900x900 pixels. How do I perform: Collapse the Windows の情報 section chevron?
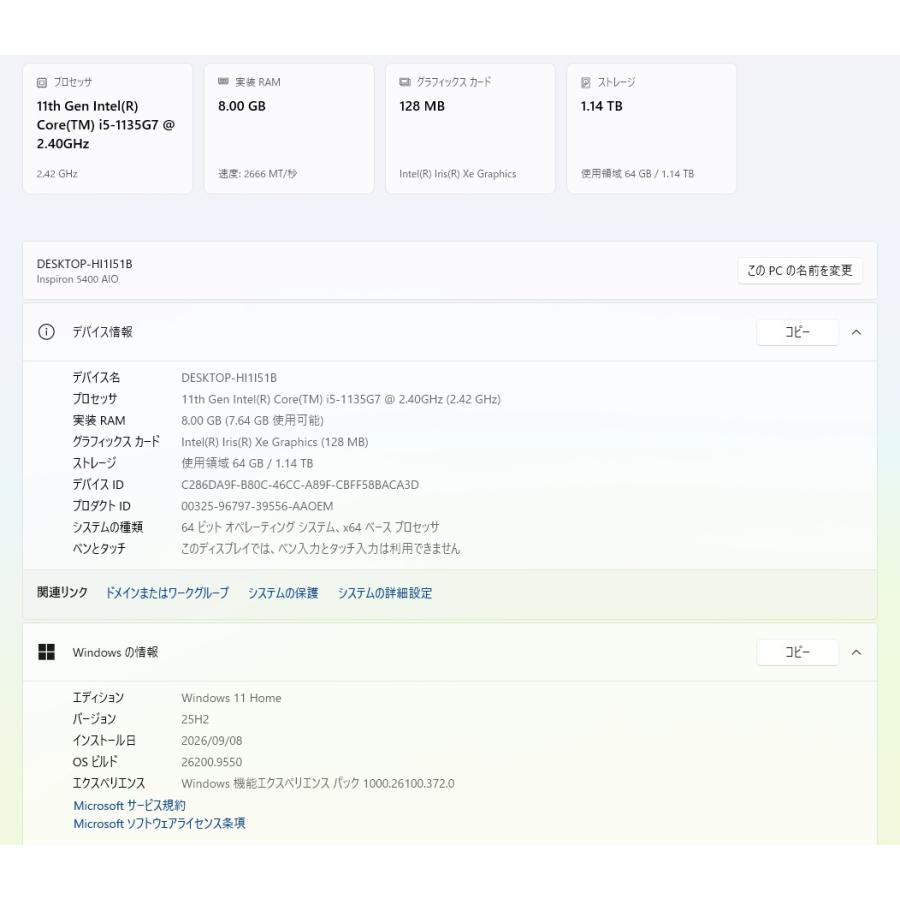pos(856,653)
